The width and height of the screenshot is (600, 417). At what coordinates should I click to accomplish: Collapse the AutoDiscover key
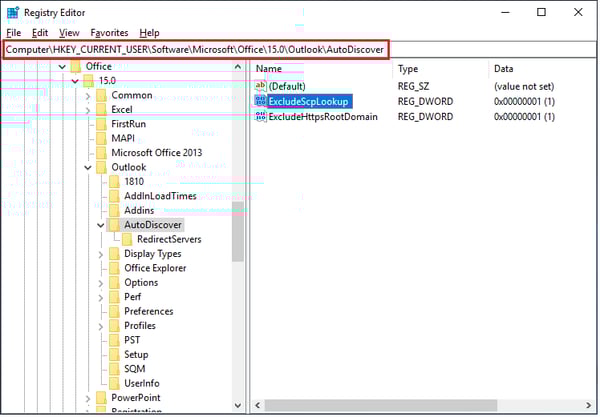click(101, 225)
